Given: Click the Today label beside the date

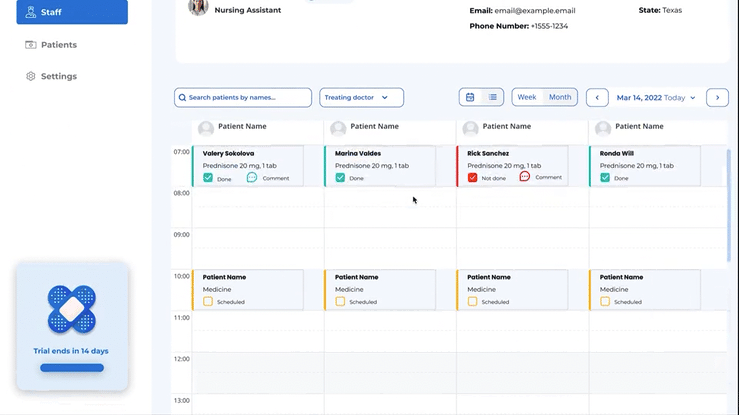Looking at the screenshot, I should (x=674, y=98).
